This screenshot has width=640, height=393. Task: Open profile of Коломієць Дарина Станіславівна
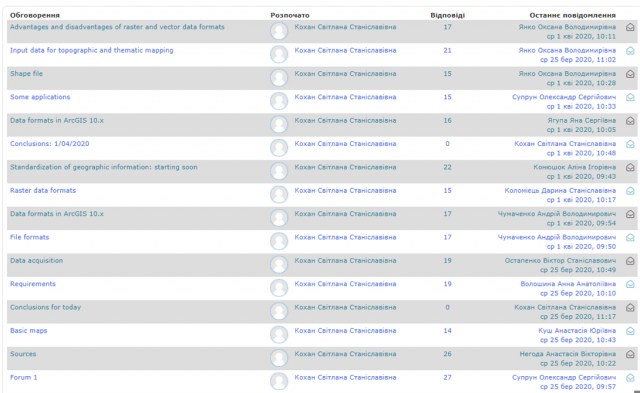coord(560,190)
